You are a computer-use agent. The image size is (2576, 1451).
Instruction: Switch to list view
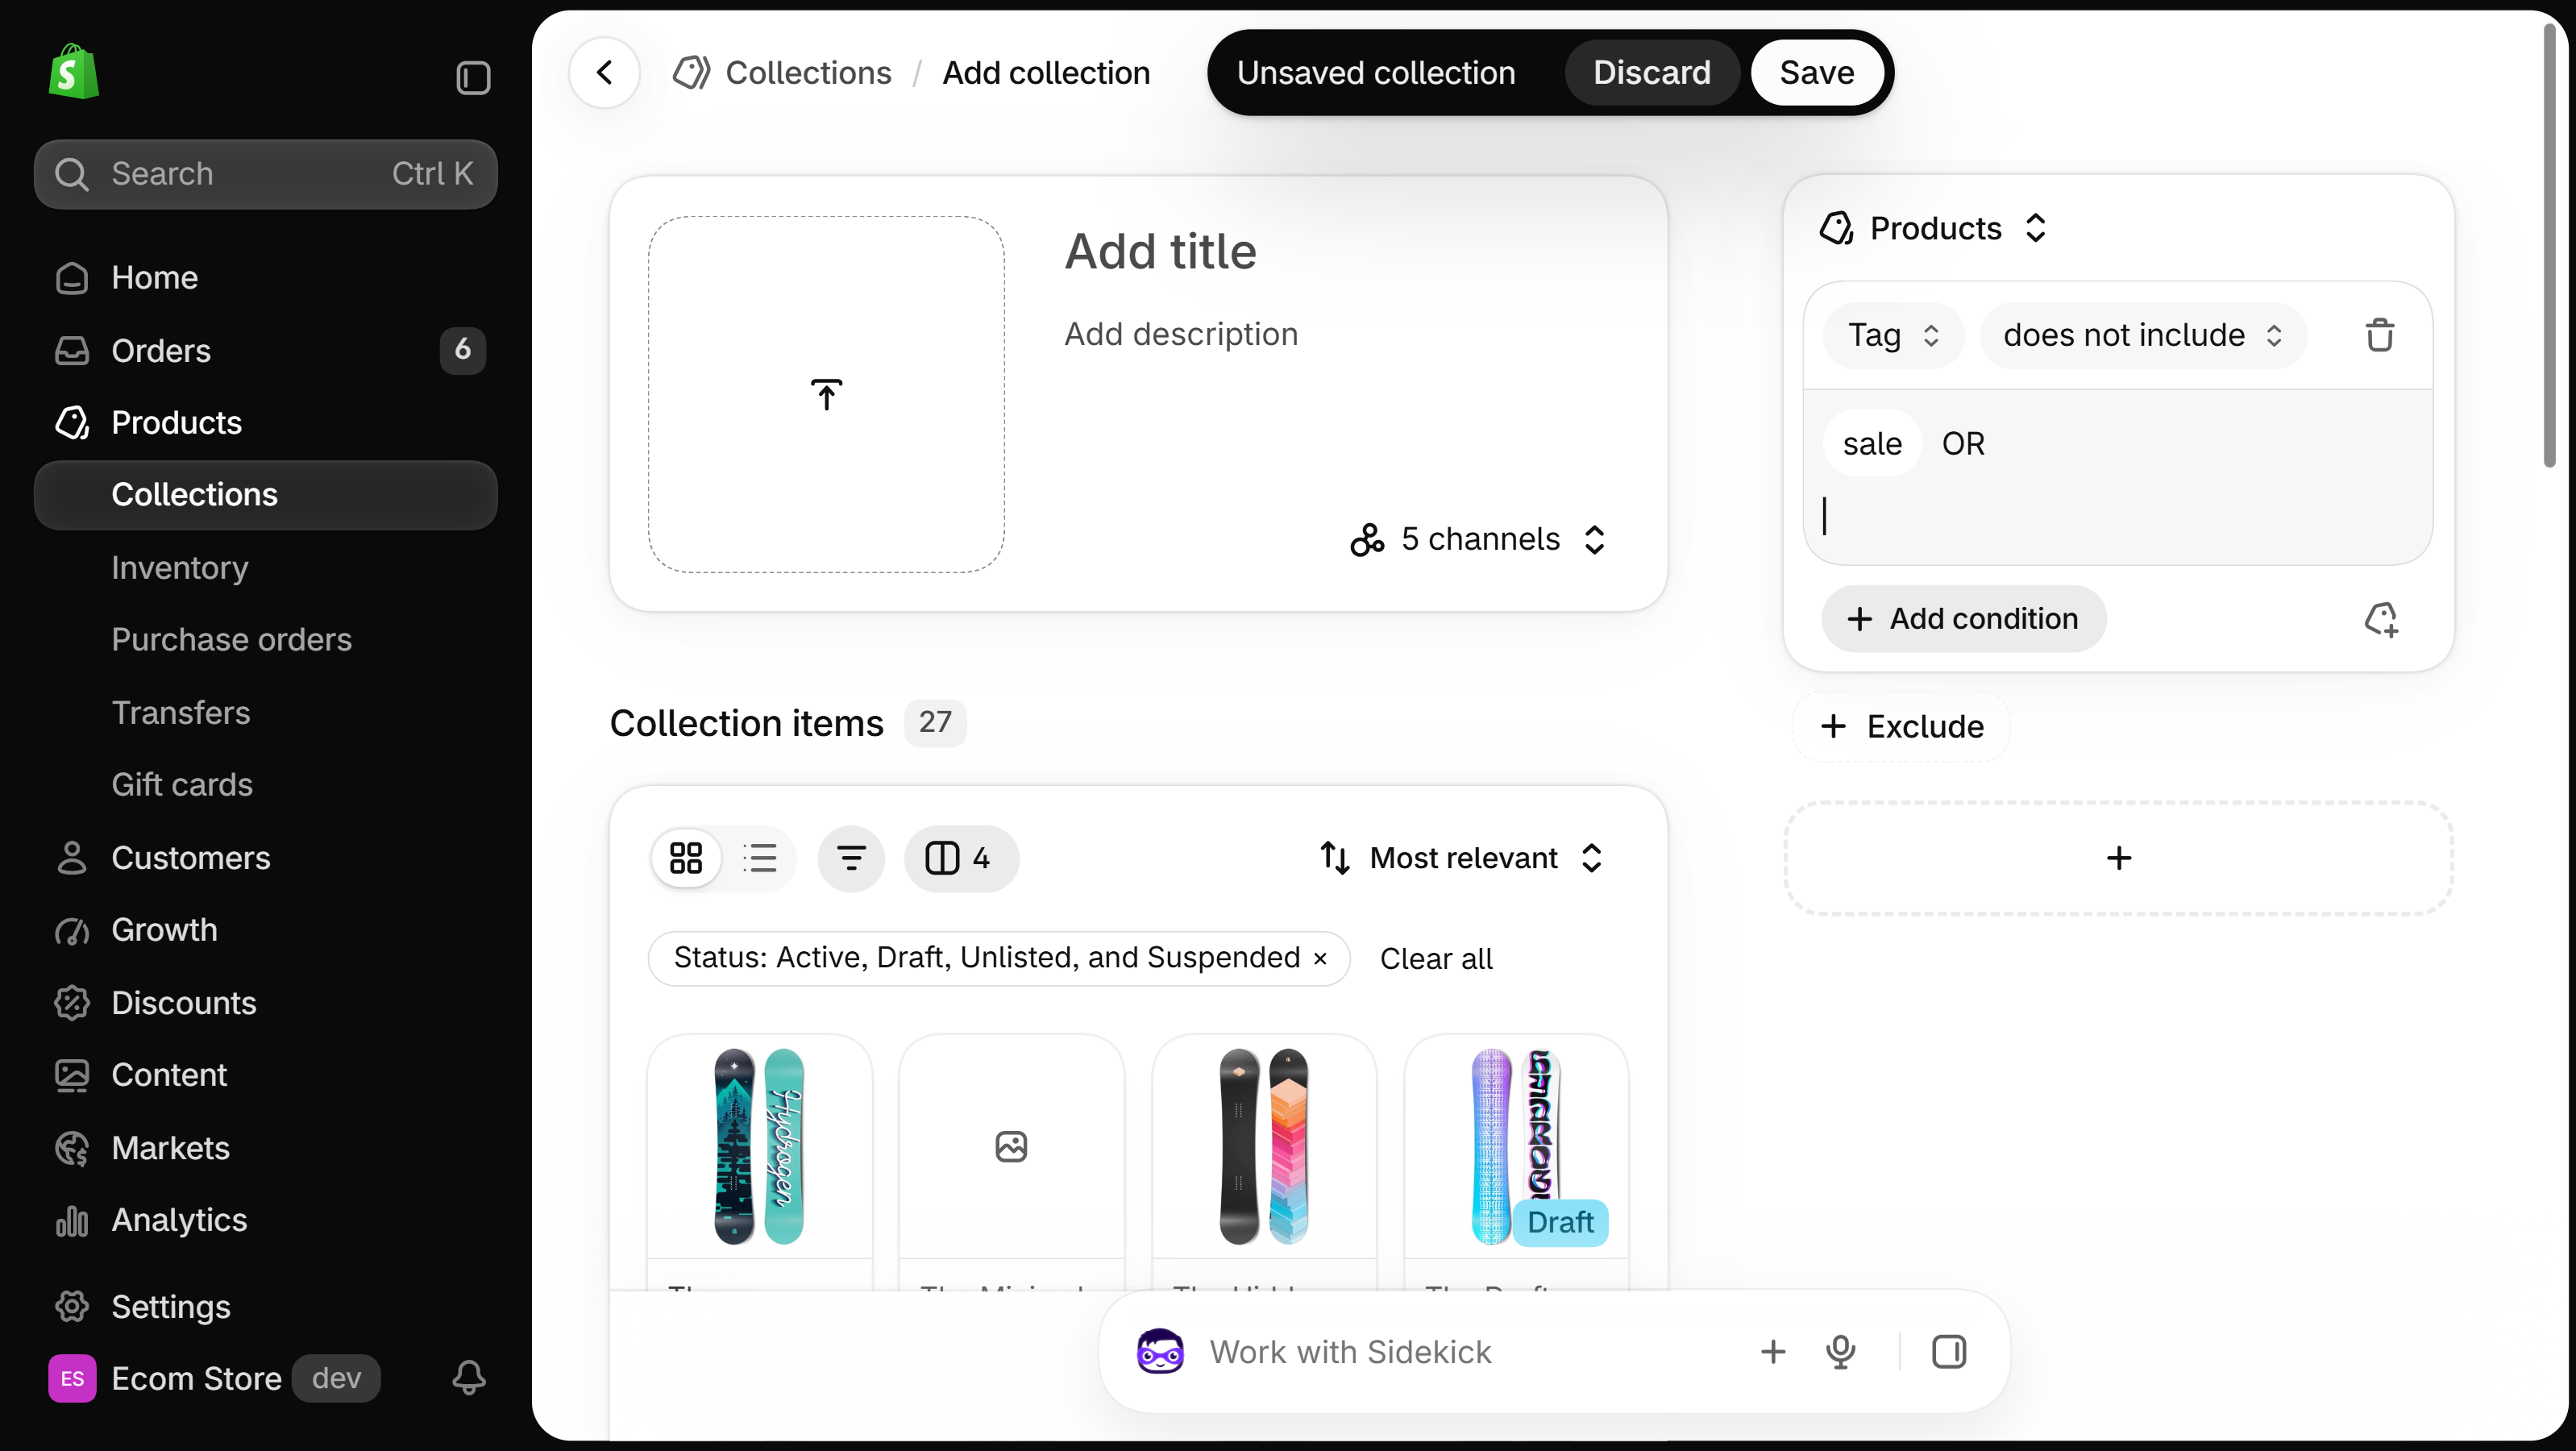760,858
